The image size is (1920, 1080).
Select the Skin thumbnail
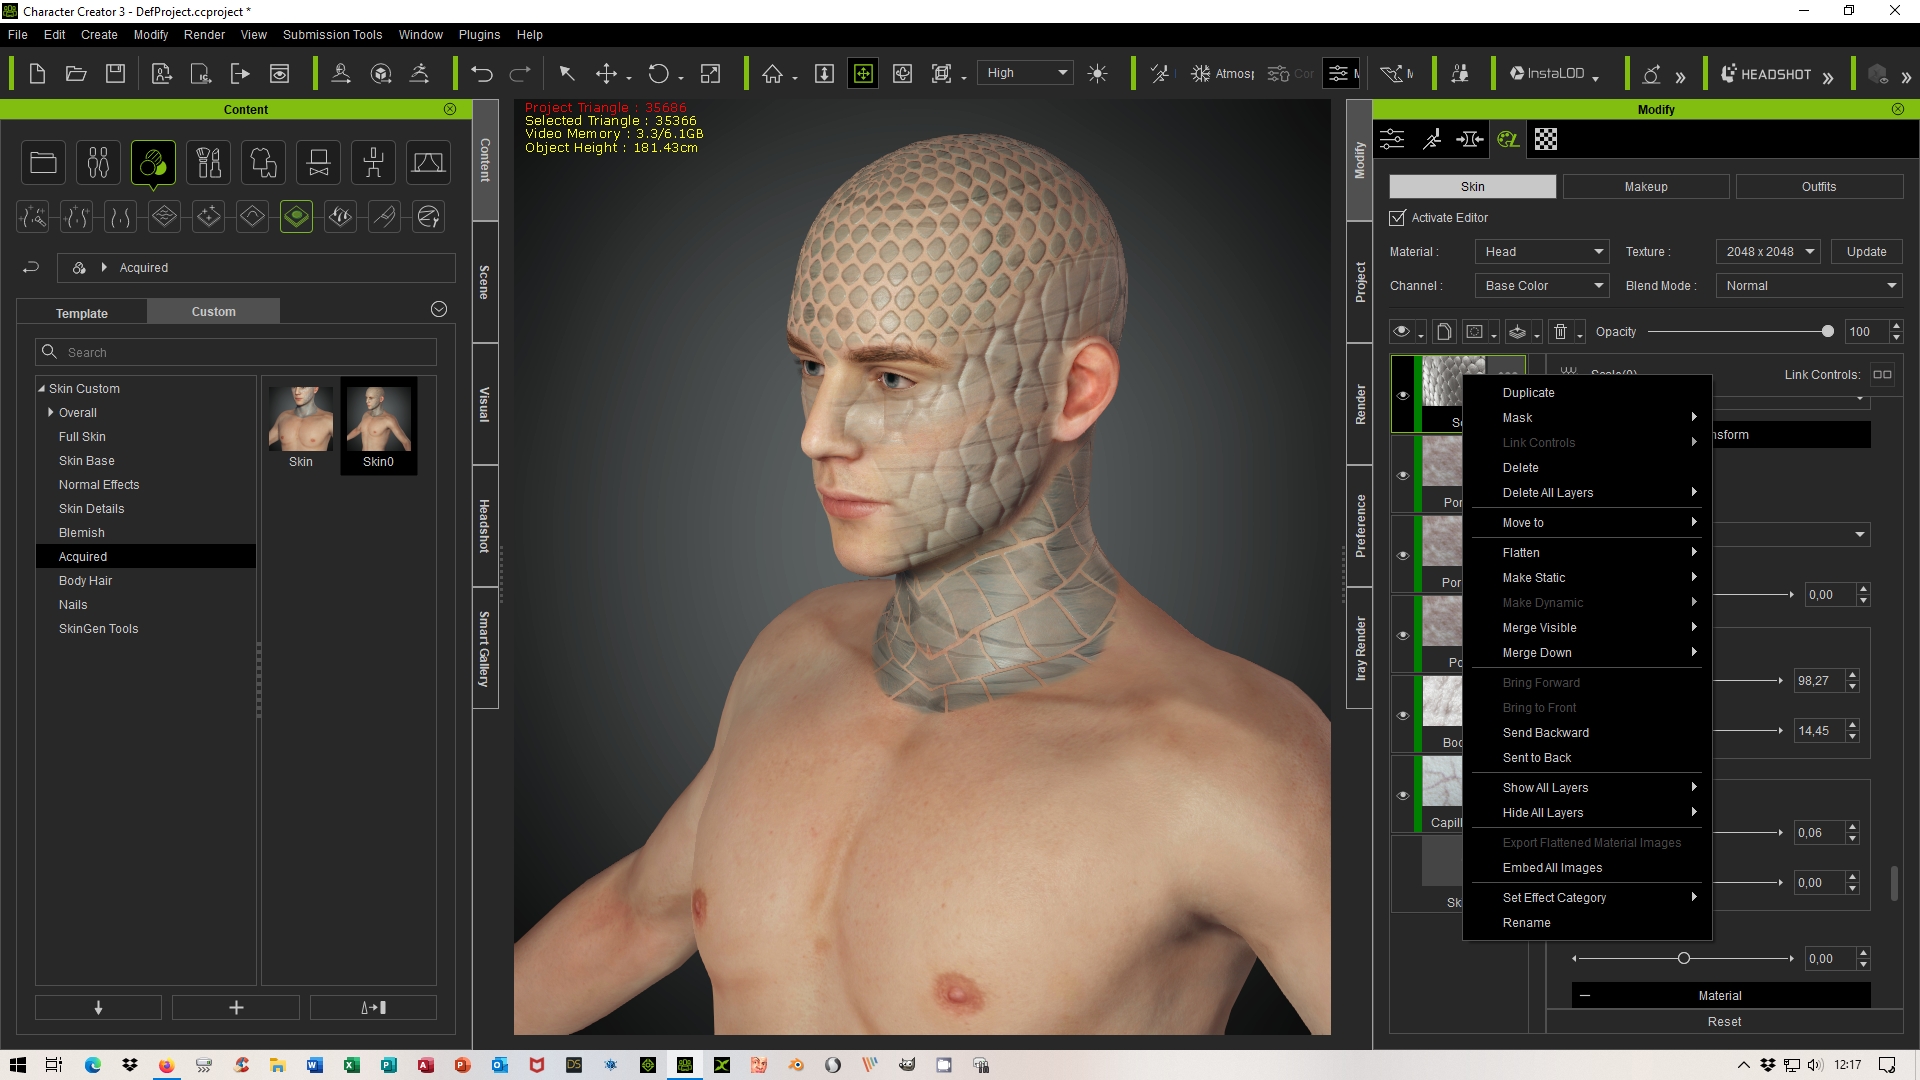coord(301,427)
